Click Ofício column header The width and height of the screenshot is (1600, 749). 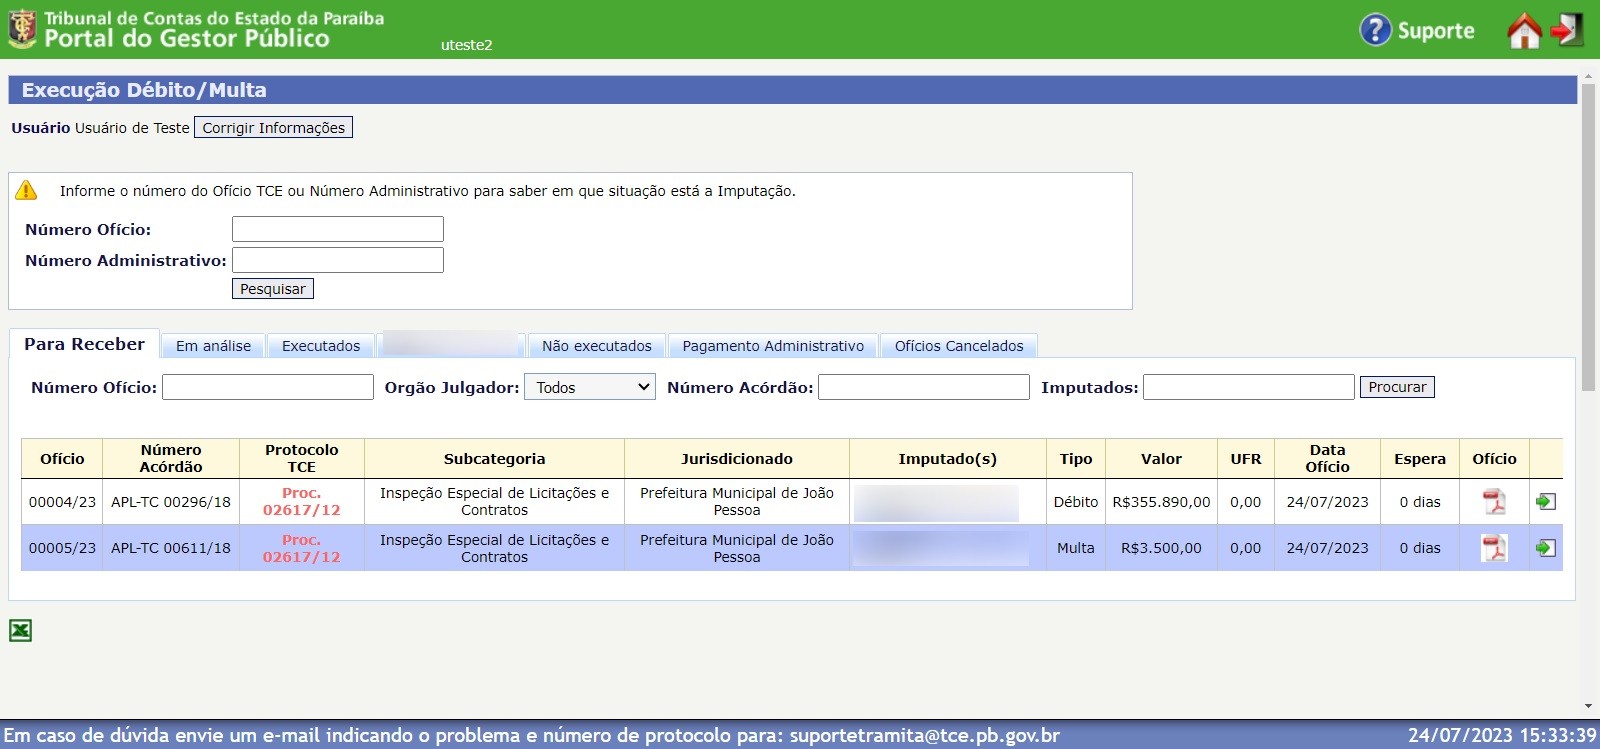point(62,459)
